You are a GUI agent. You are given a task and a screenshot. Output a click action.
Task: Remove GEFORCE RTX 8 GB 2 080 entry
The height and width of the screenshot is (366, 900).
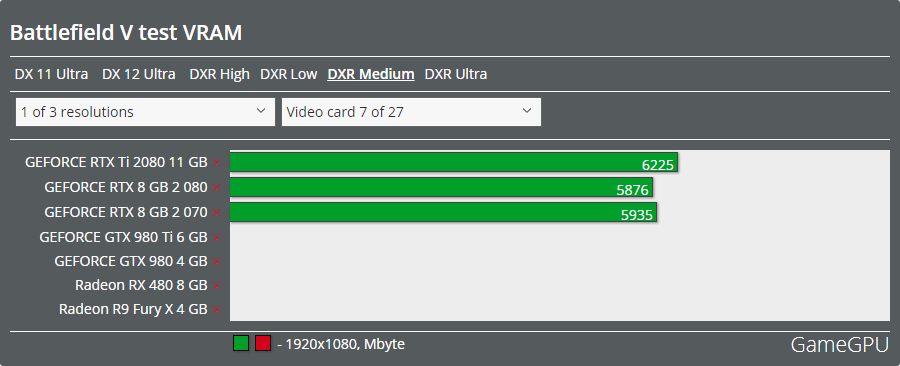[216, 188]
